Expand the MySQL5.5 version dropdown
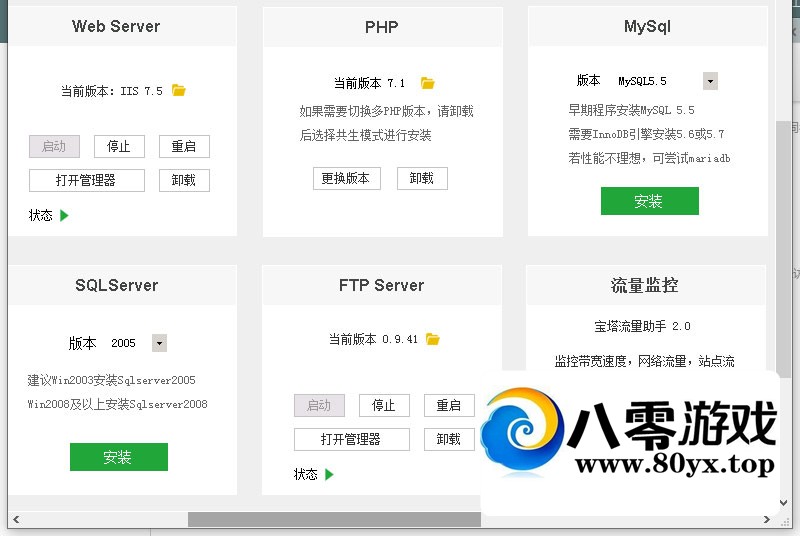 point(710,81)
